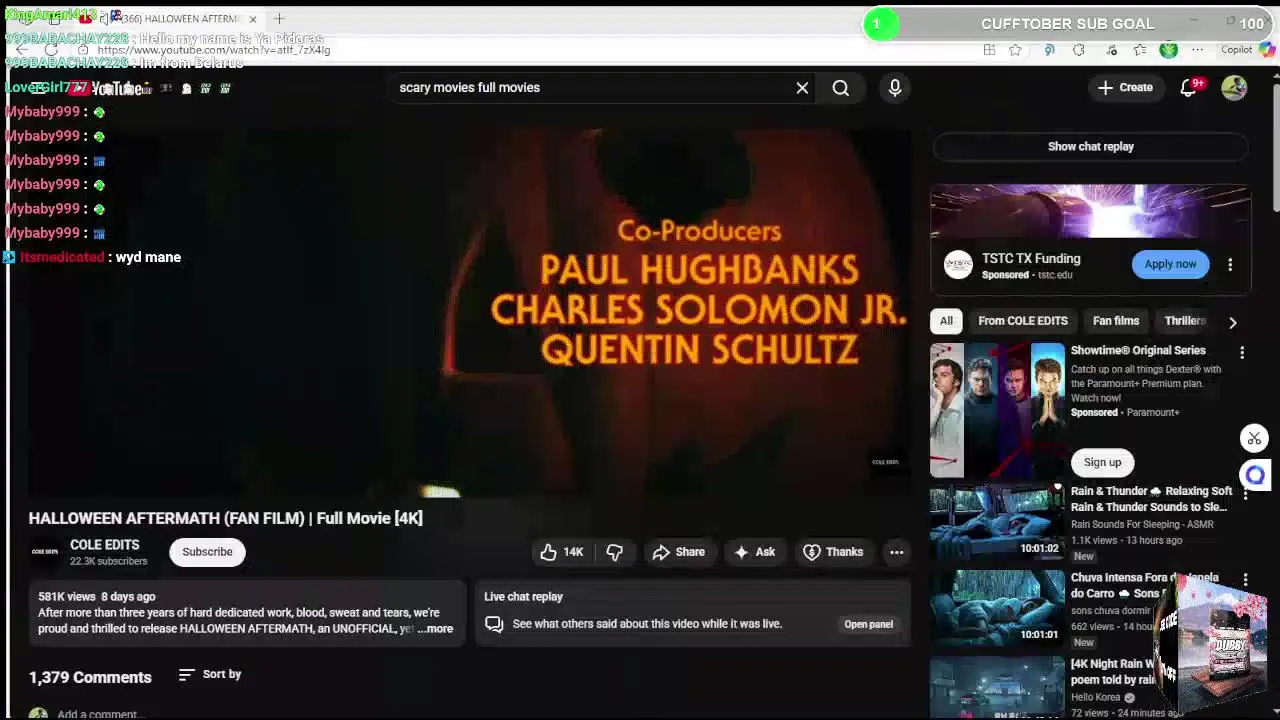Click the Create button
Screen dimensions: 1280x720
click(1125, 88)
